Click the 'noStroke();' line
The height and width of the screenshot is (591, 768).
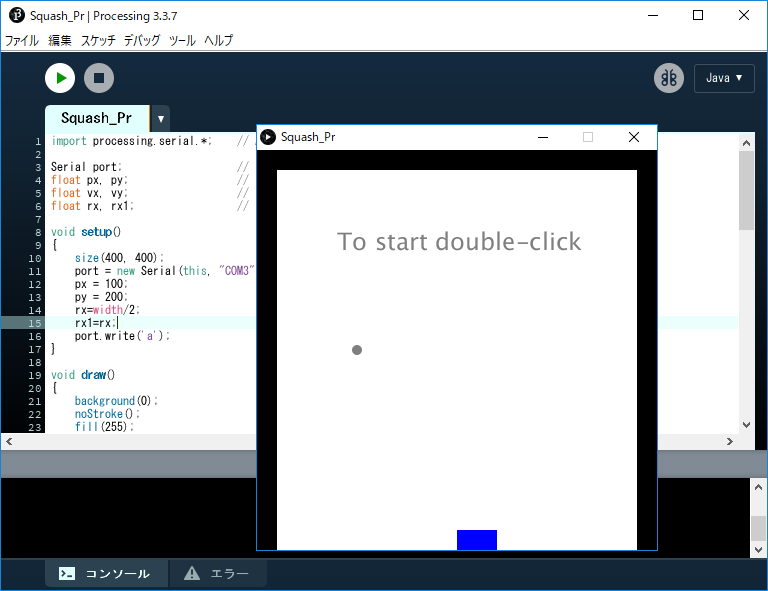[107, 414]
